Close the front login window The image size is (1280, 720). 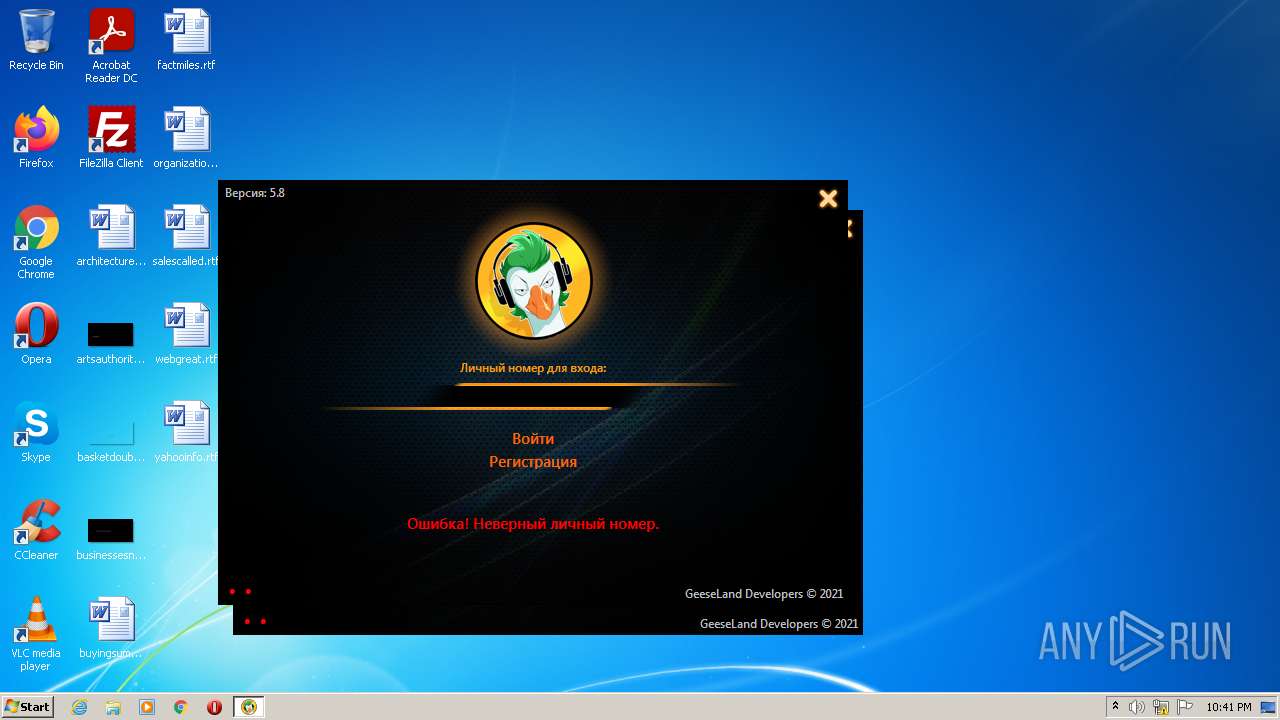[x=828, y=199]
